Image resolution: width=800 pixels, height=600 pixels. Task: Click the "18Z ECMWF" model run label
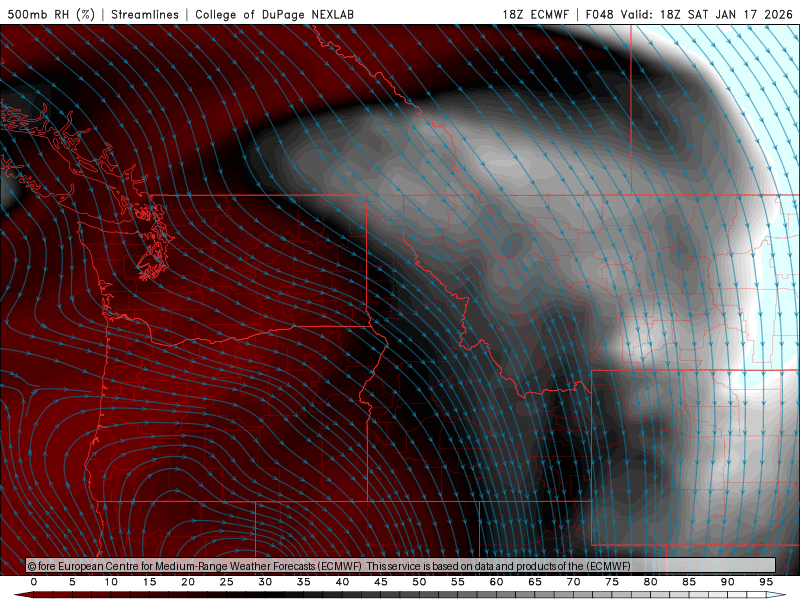pyautogui.click(x=535, y=14)
